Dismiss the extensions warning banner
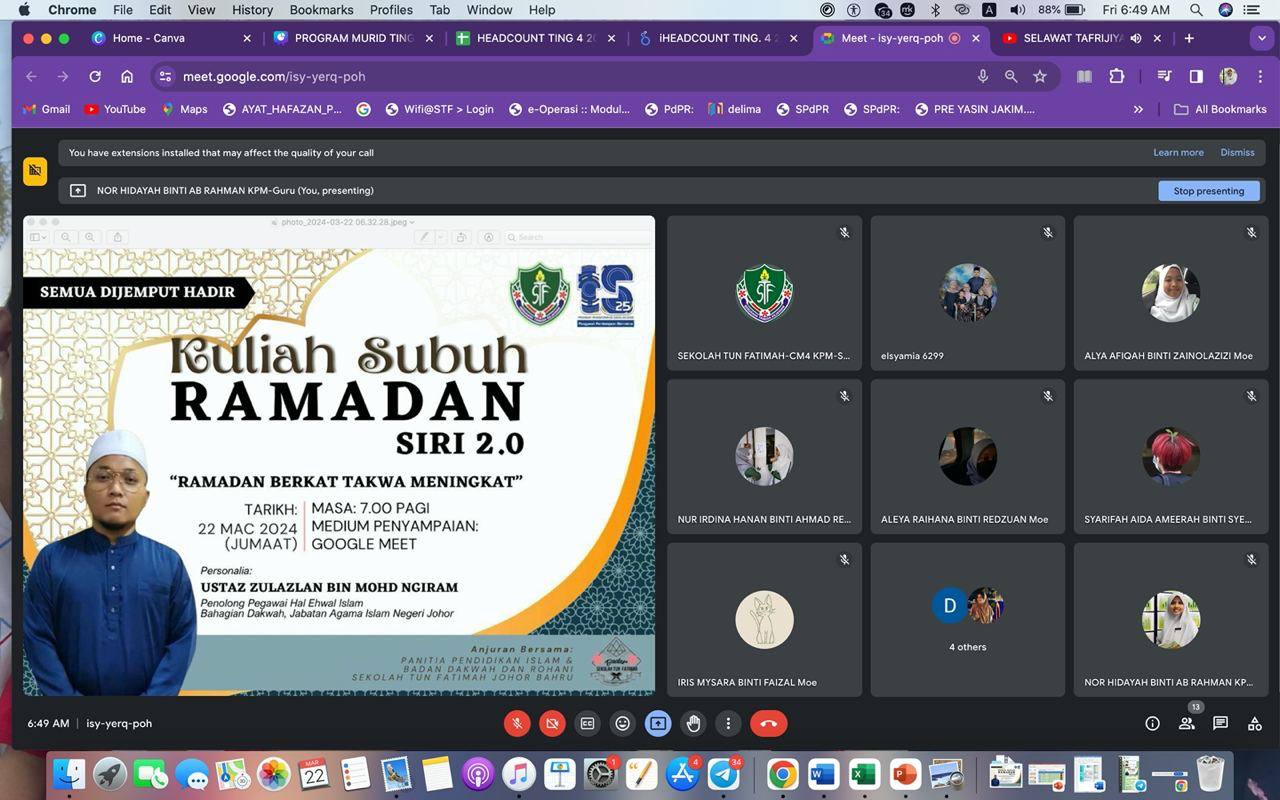The width and height of the screenshot is (1280, 800). point(1237,153)
